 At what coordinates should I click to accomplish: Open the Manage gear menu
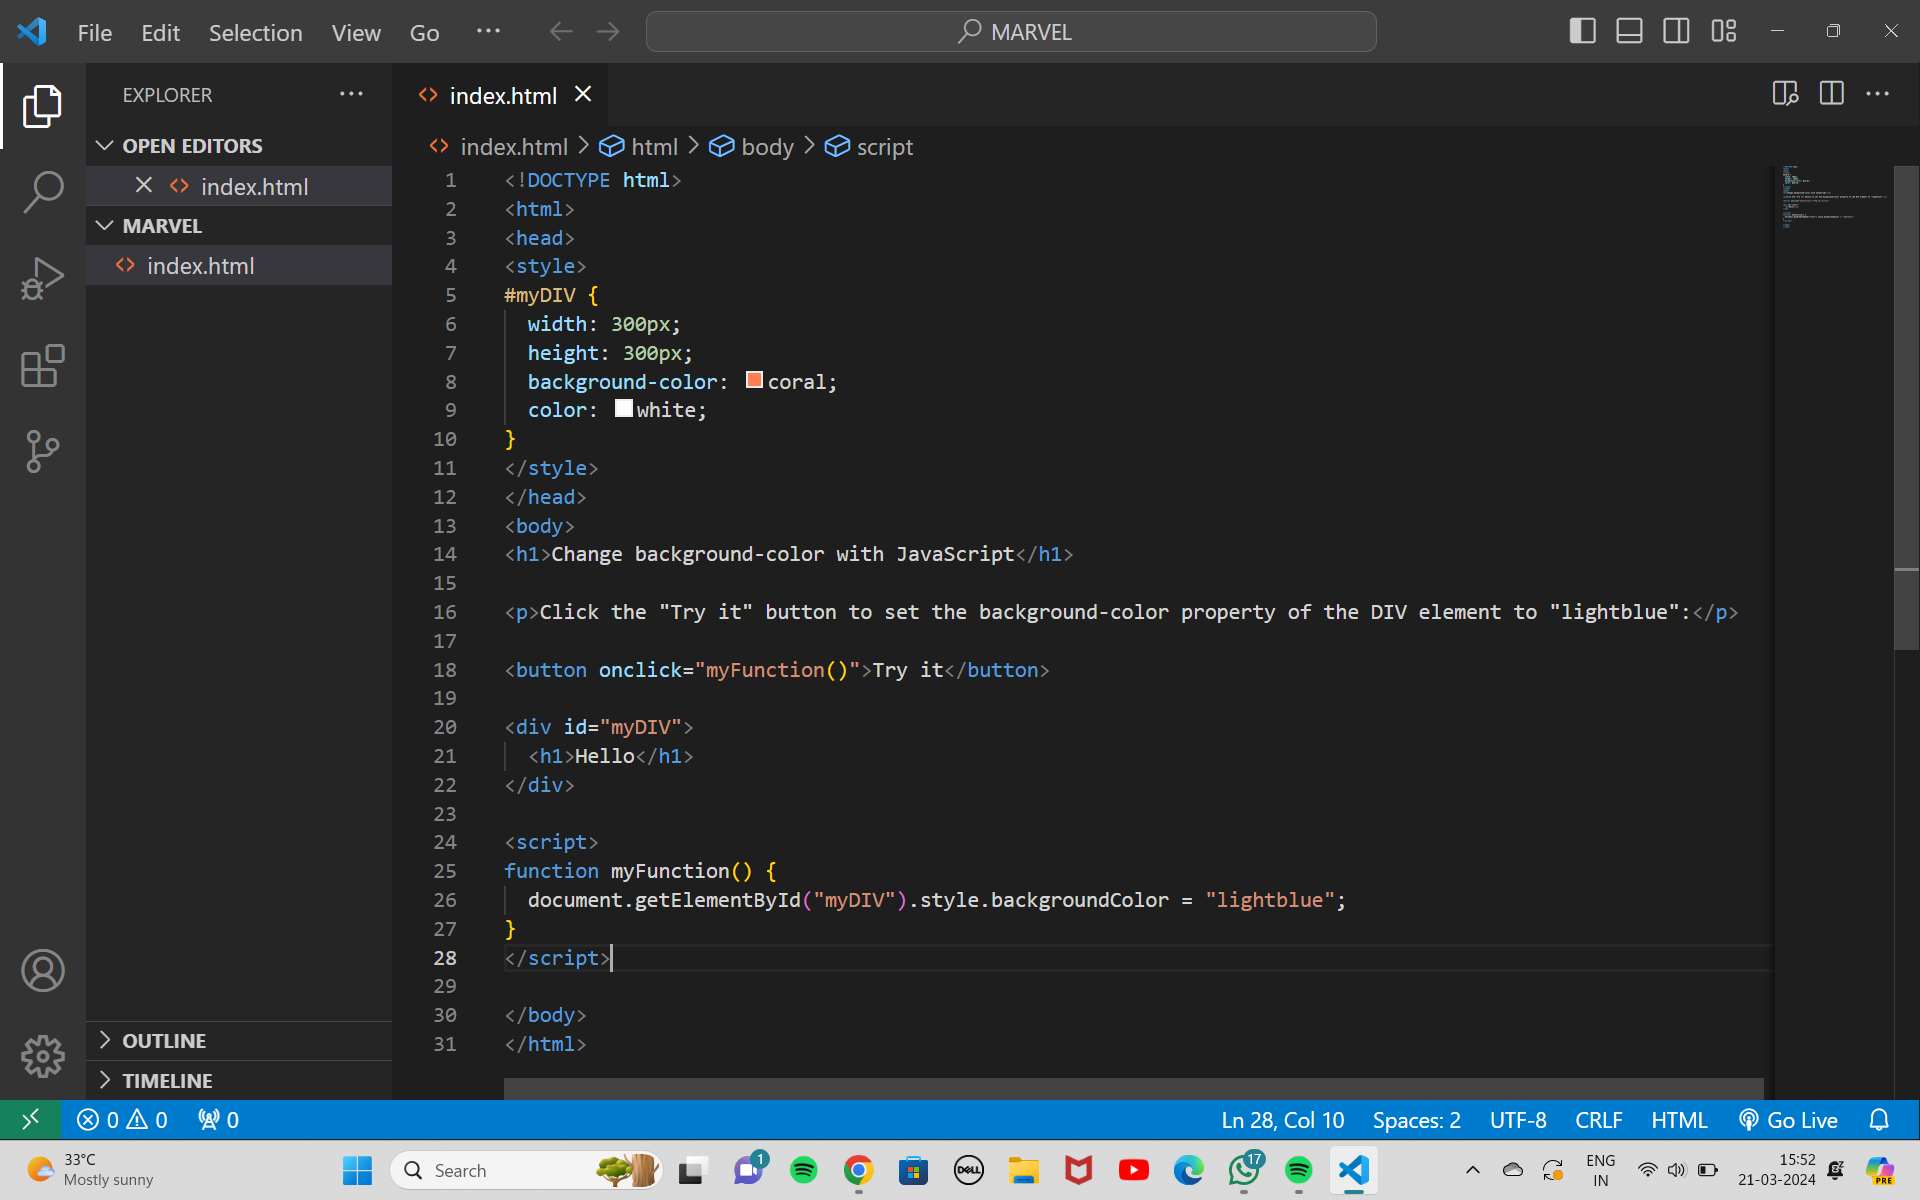point(42,1056)
